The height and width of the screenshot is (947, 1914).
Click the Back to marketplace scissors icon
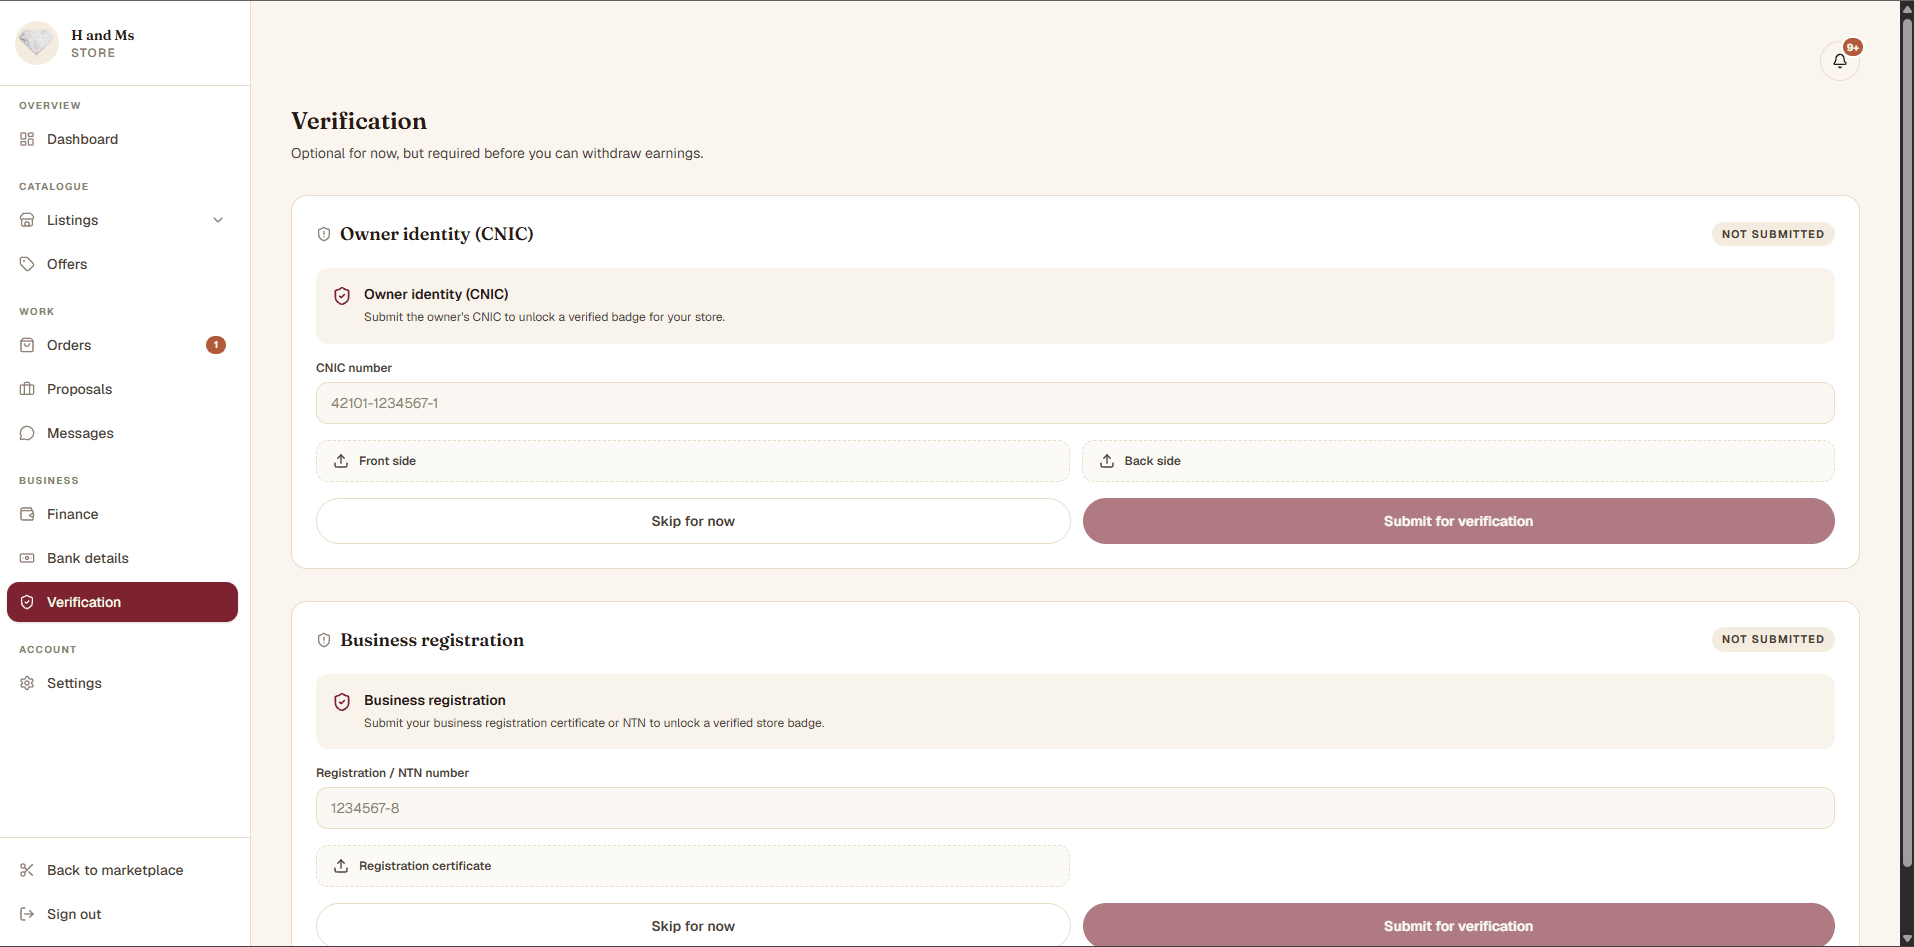[27, 870]
